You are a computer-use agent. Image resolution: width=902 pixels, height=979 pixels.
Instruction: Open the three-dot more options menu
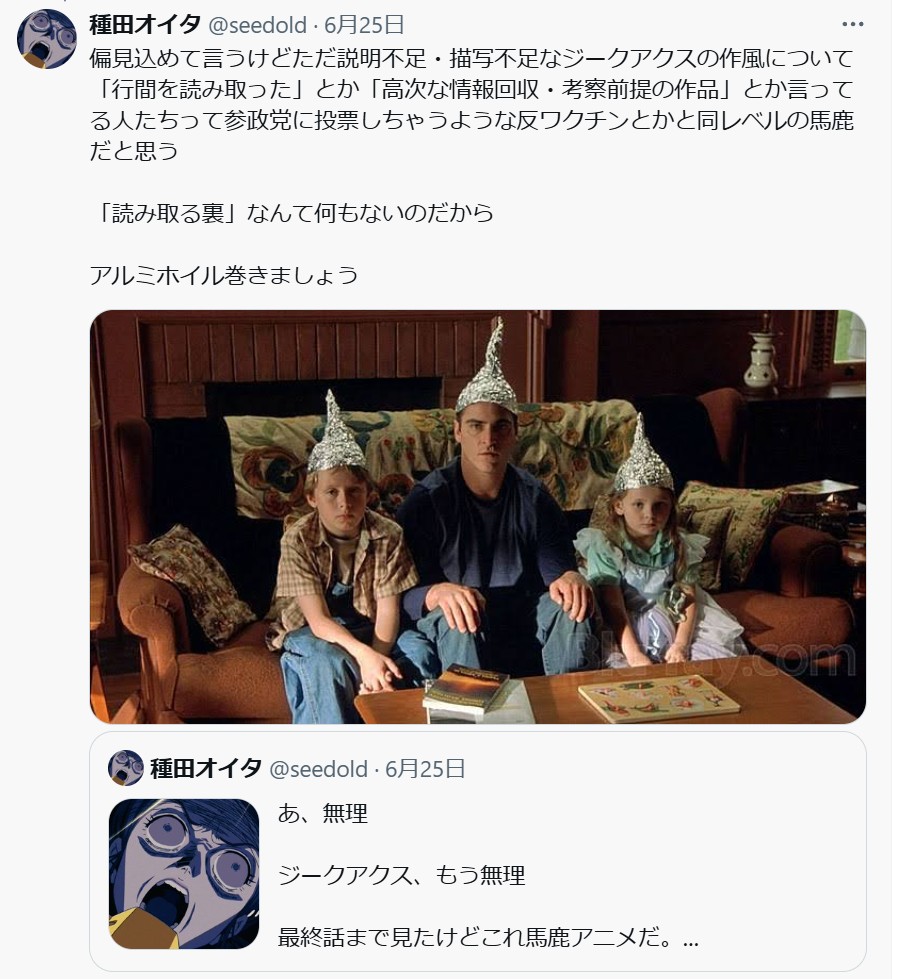point(852,24)
